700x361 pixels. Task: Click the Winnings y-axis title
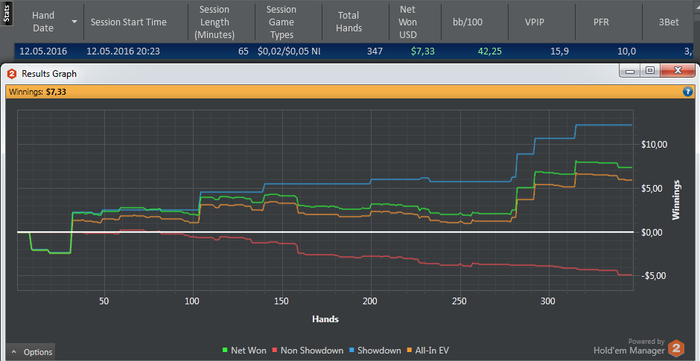click(676, 199)
